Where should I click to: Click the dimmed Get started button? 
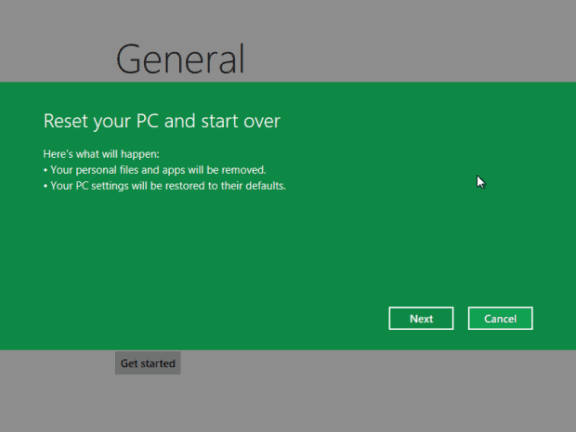(x=148, y=363)
